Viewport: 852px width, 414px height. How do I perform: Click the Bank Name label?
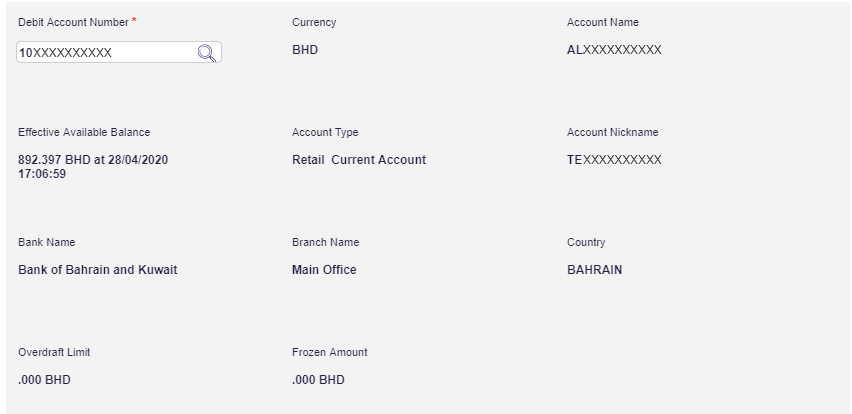pos(47,242)
